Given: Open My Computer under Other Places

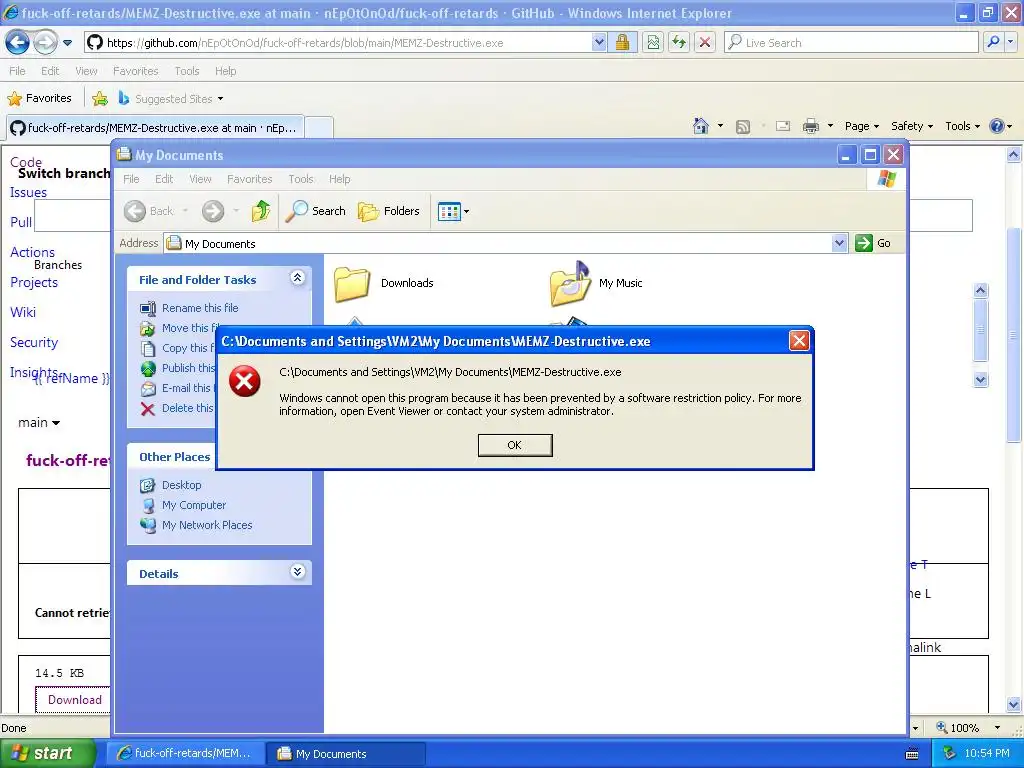Looking at the screenshot, I should pyautogui.click(x=194, y=505).
